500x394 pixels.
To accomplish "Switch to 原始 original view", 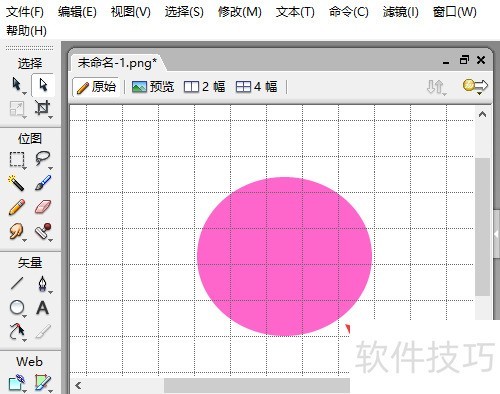I will 96,87.
